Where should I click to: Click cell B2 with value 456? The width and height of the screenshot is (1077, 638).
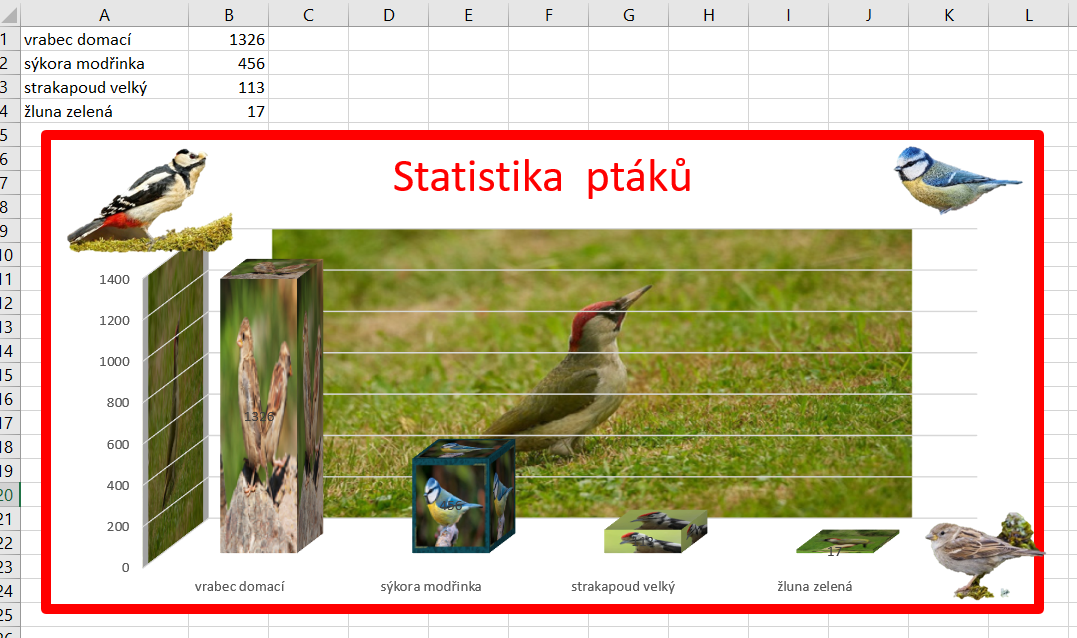coord(228,63)
